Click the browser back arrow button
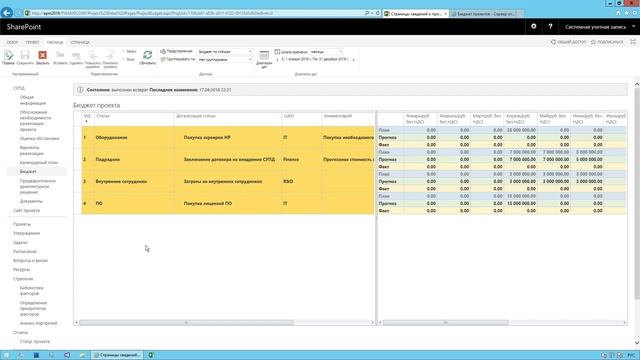Viewport: 640px width, 360px height. click(7, 13)
